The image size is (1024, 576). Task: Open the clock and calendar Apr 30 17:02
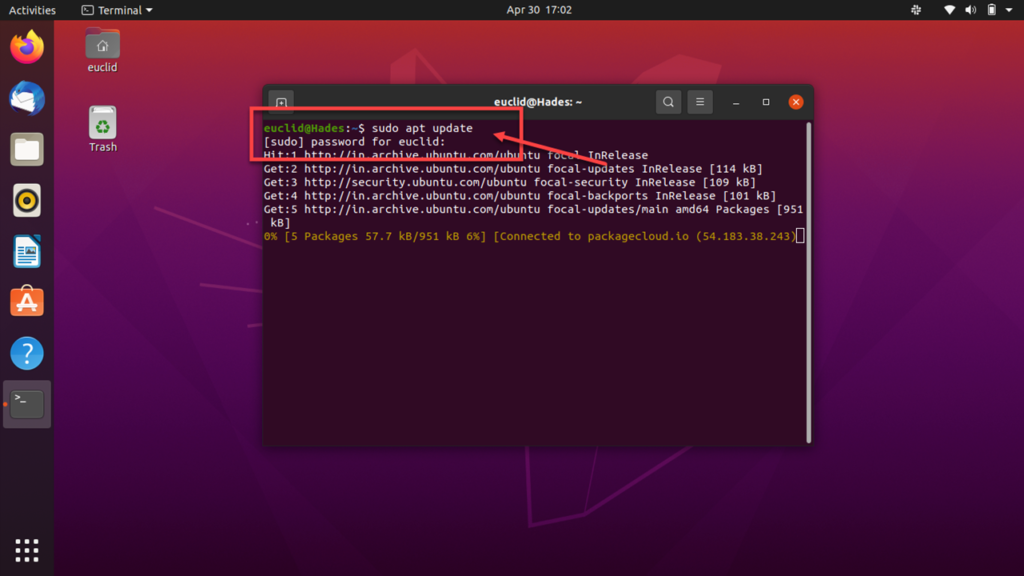coord(539,10)
